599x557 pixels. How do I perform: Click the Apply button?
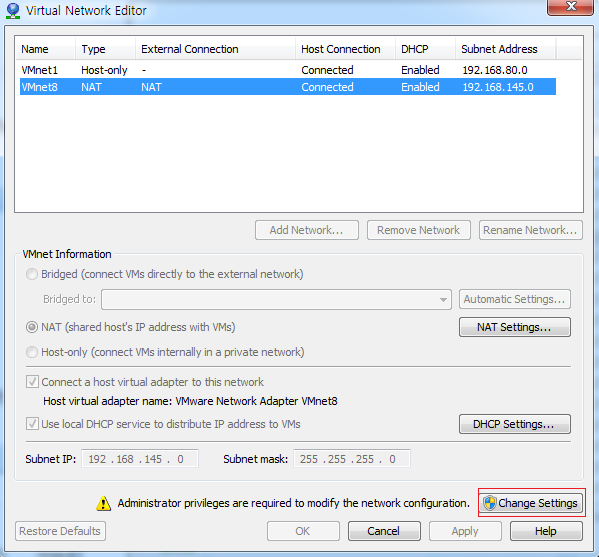click(465, 531)
